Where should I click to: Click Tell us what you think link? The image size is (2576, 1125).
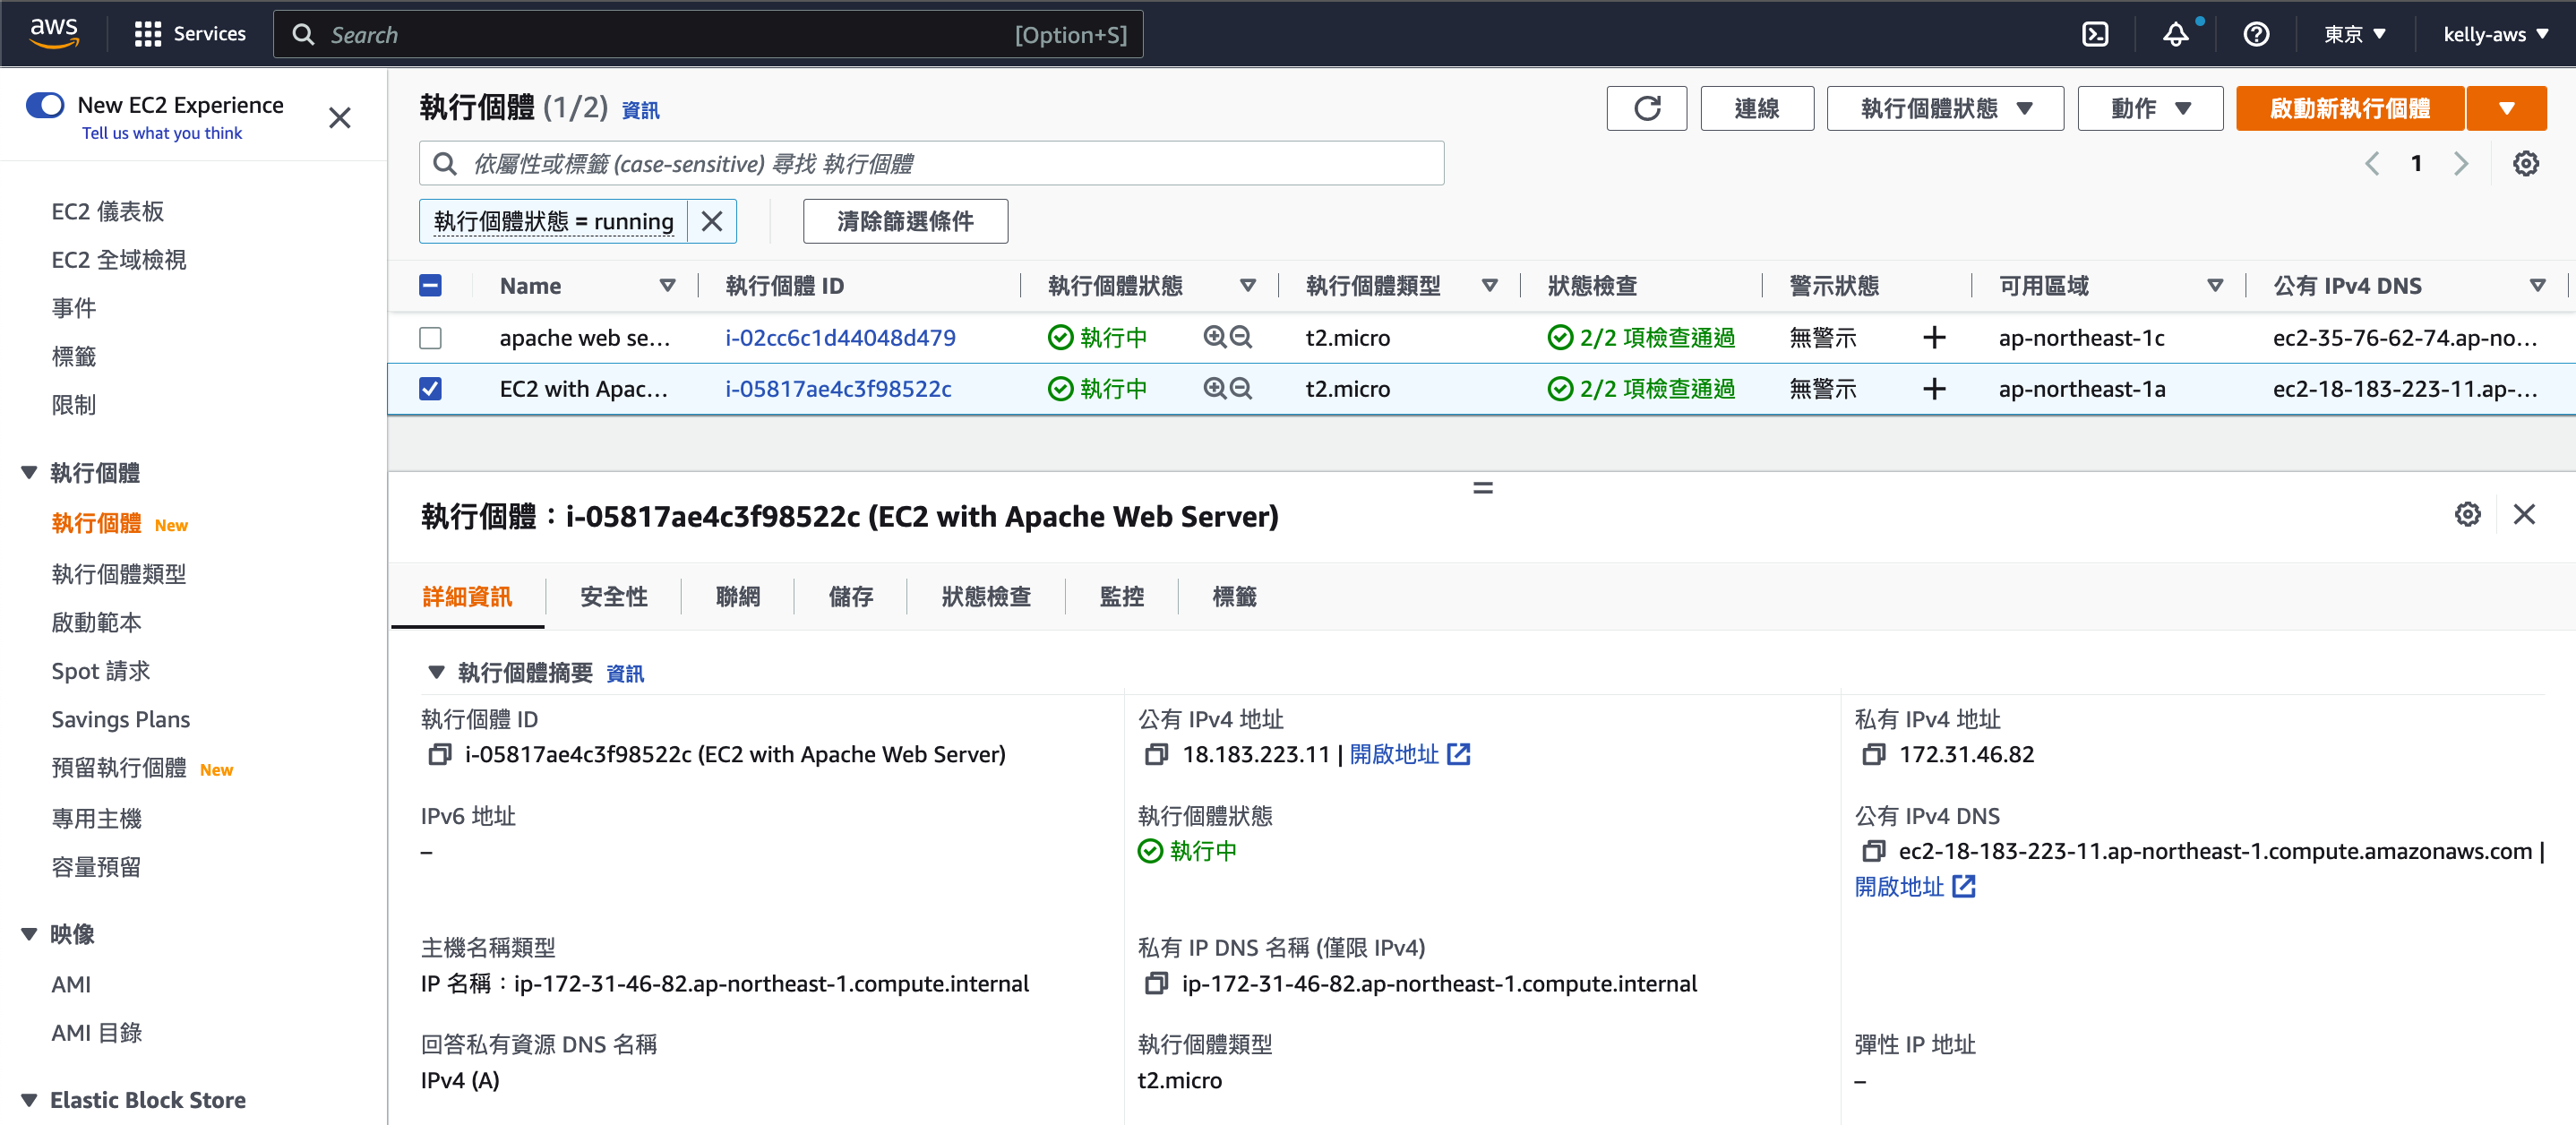(162, 133)
